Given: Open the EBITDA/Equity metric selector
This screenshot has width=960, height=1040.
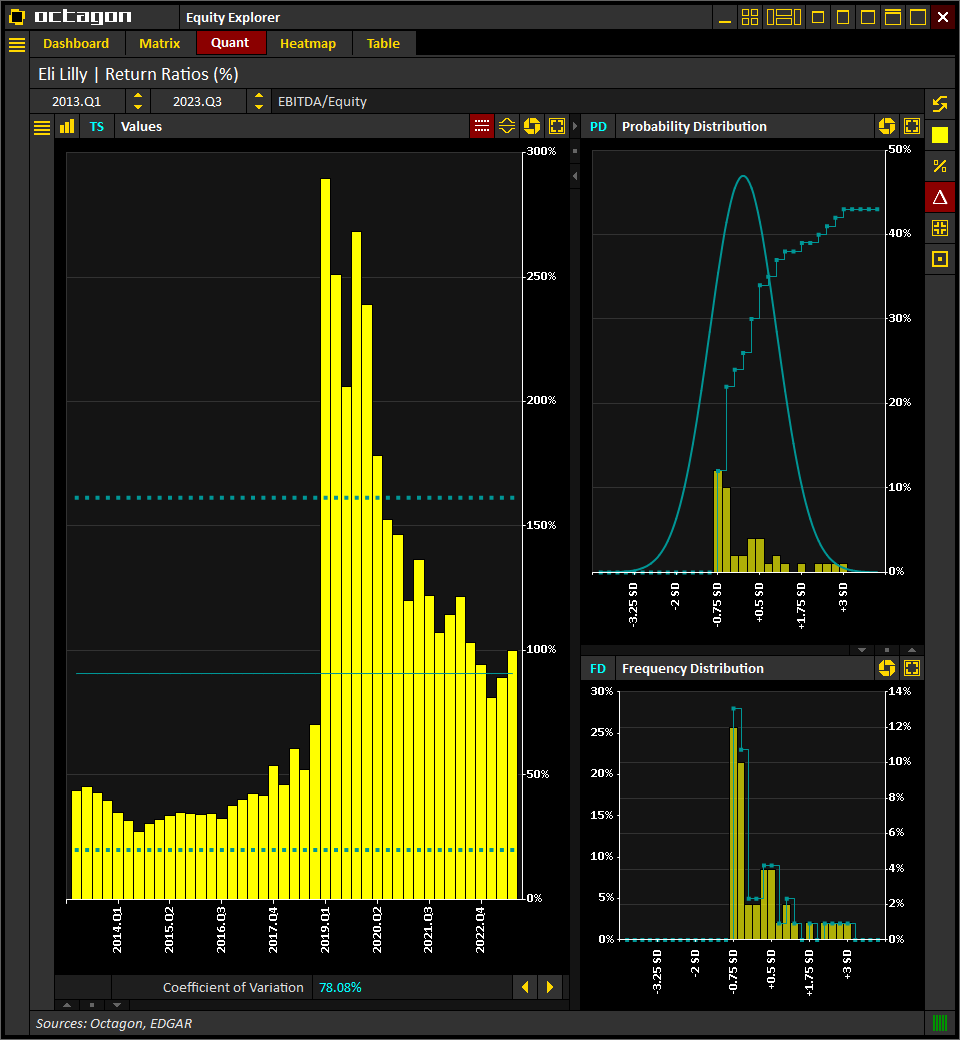Looking at the screenshot, I should pos(597,101).
